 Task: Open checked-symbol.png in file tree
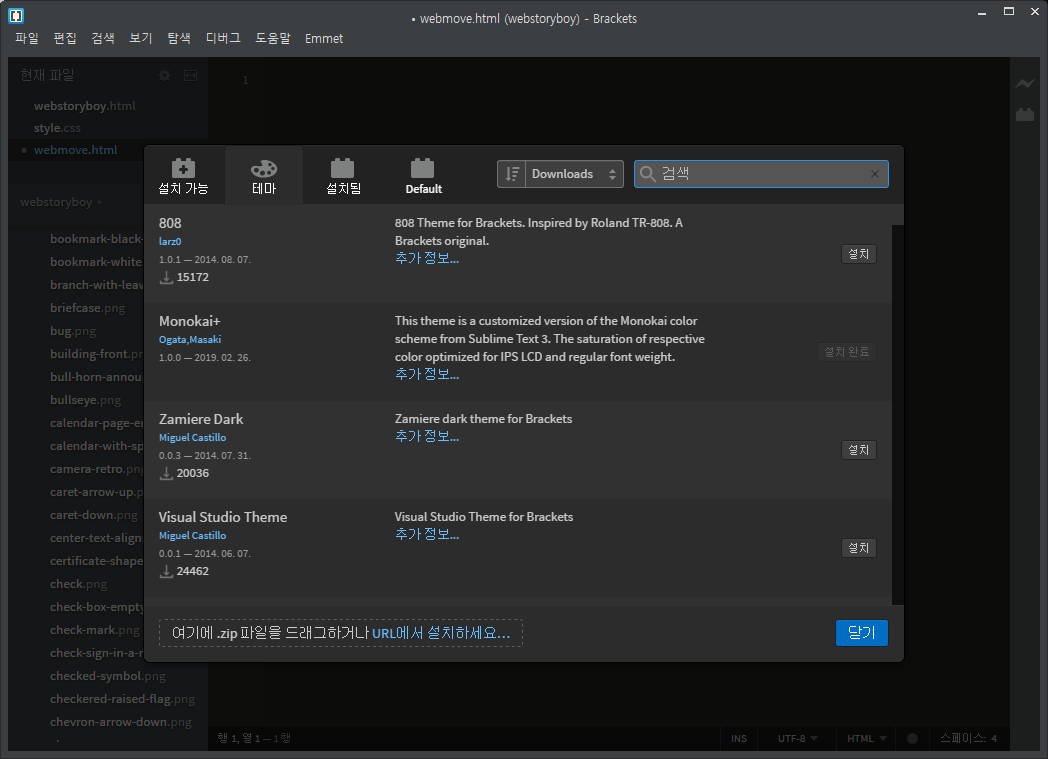click(x=108, y=676)
